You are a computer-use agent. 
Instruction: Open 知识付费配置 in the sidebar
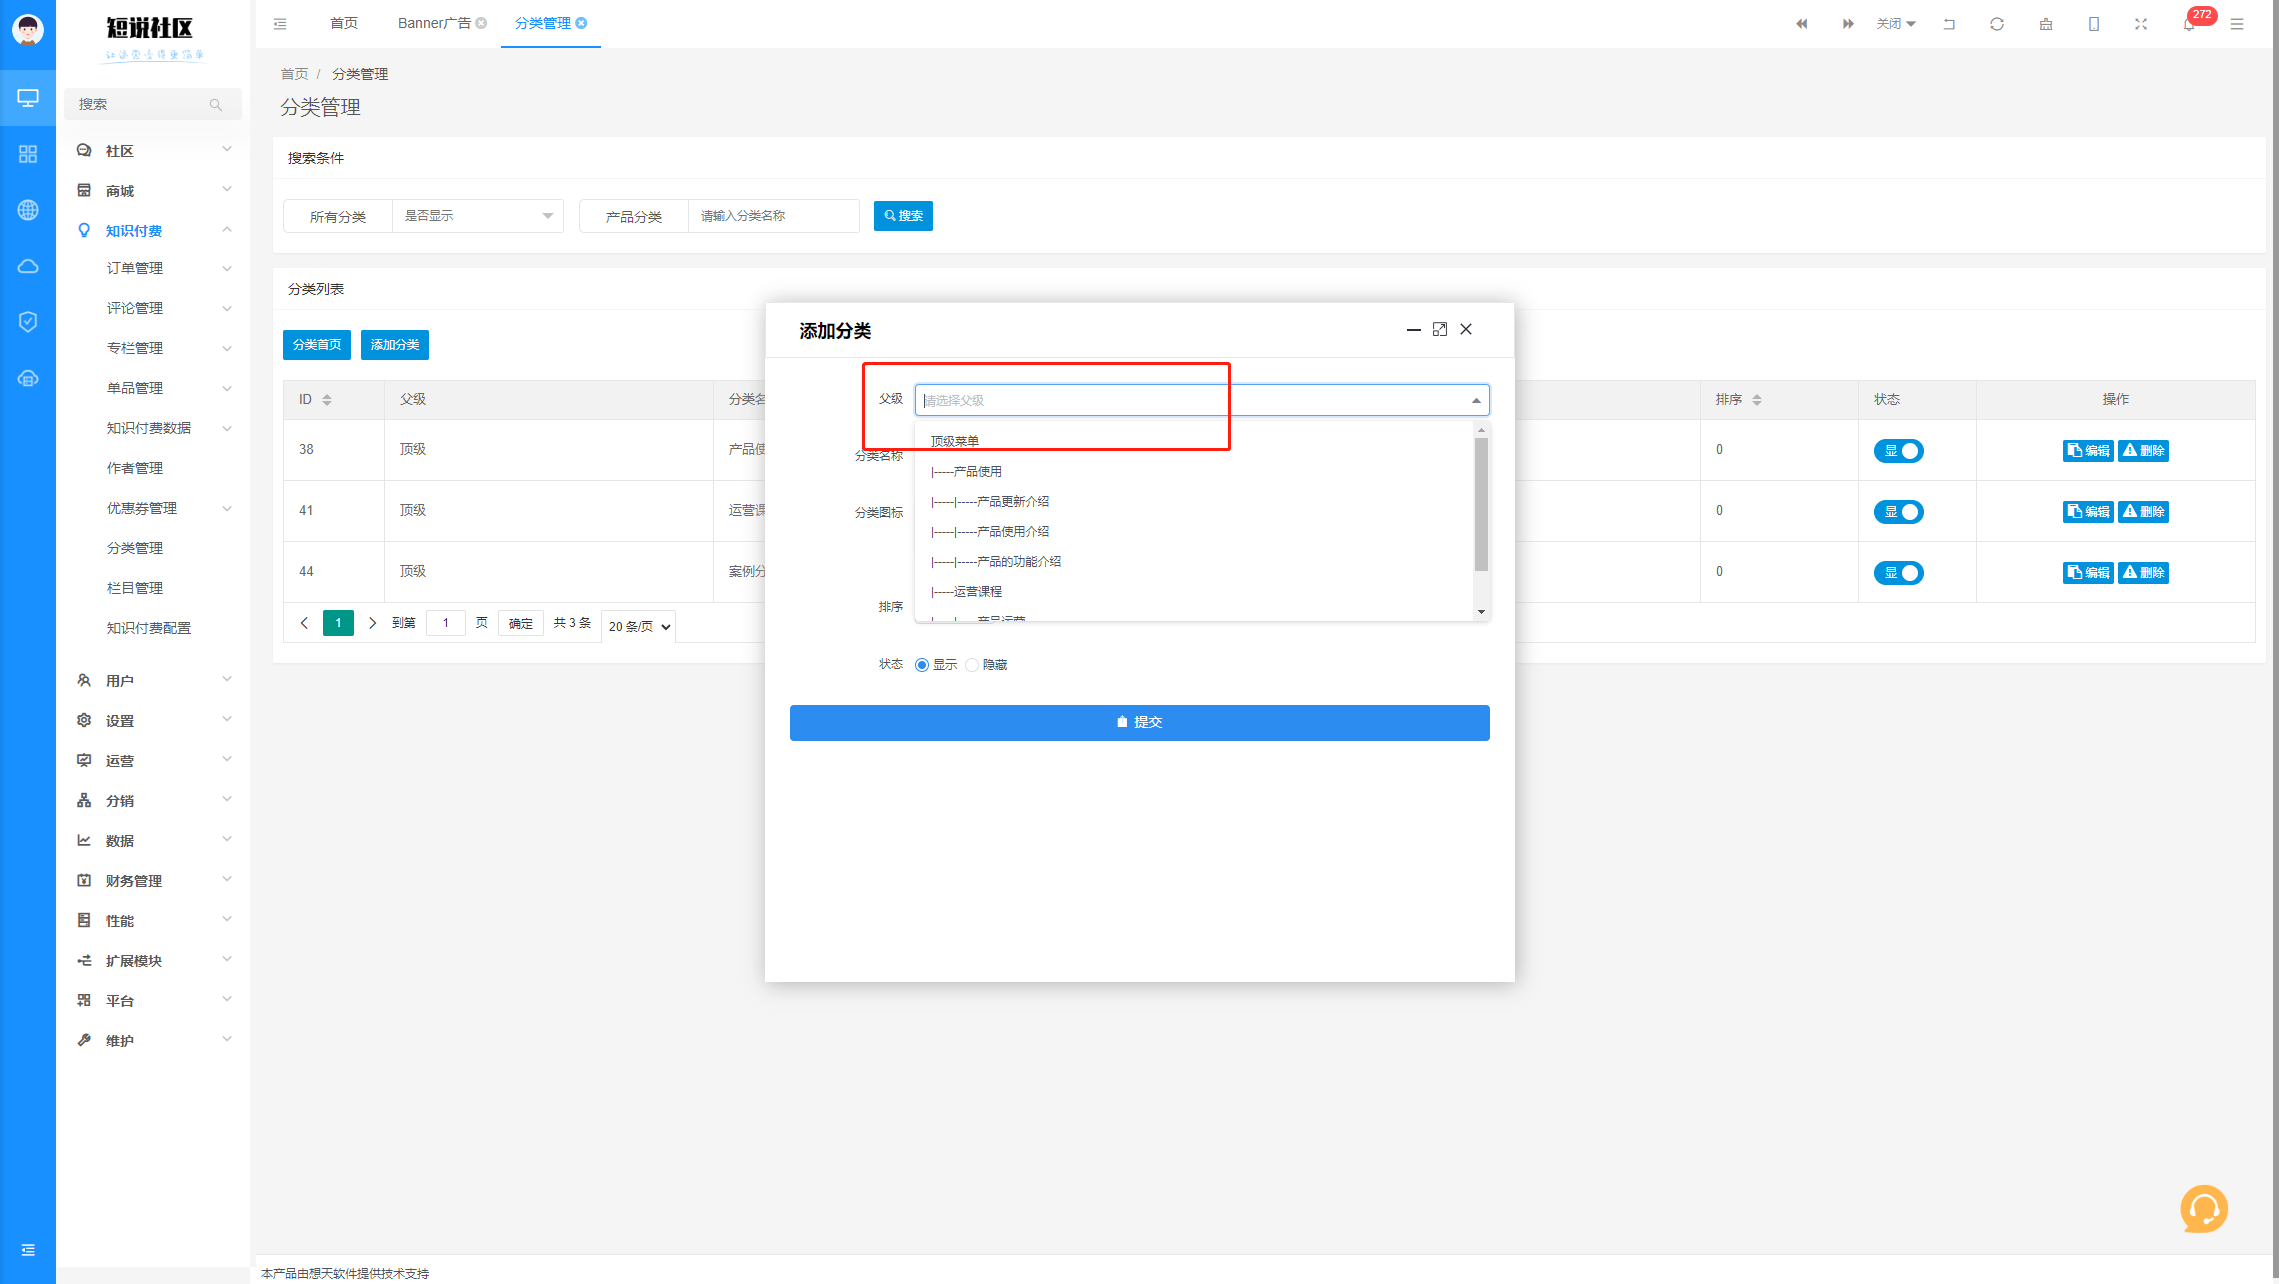(149, 628)
